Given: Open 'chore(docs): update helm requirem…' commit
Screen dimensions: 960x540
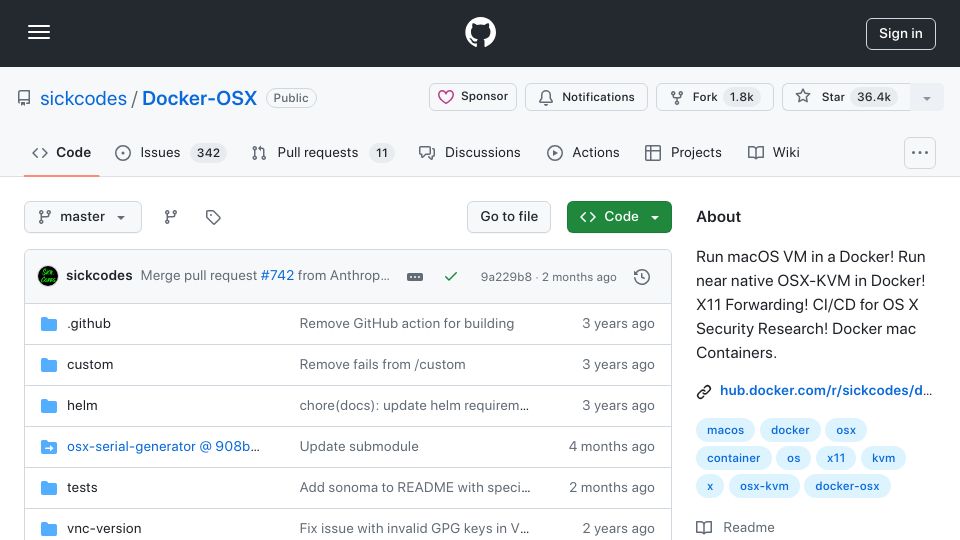Looking at the screenshot, I should pyautogui.click(x=414, y=405).
